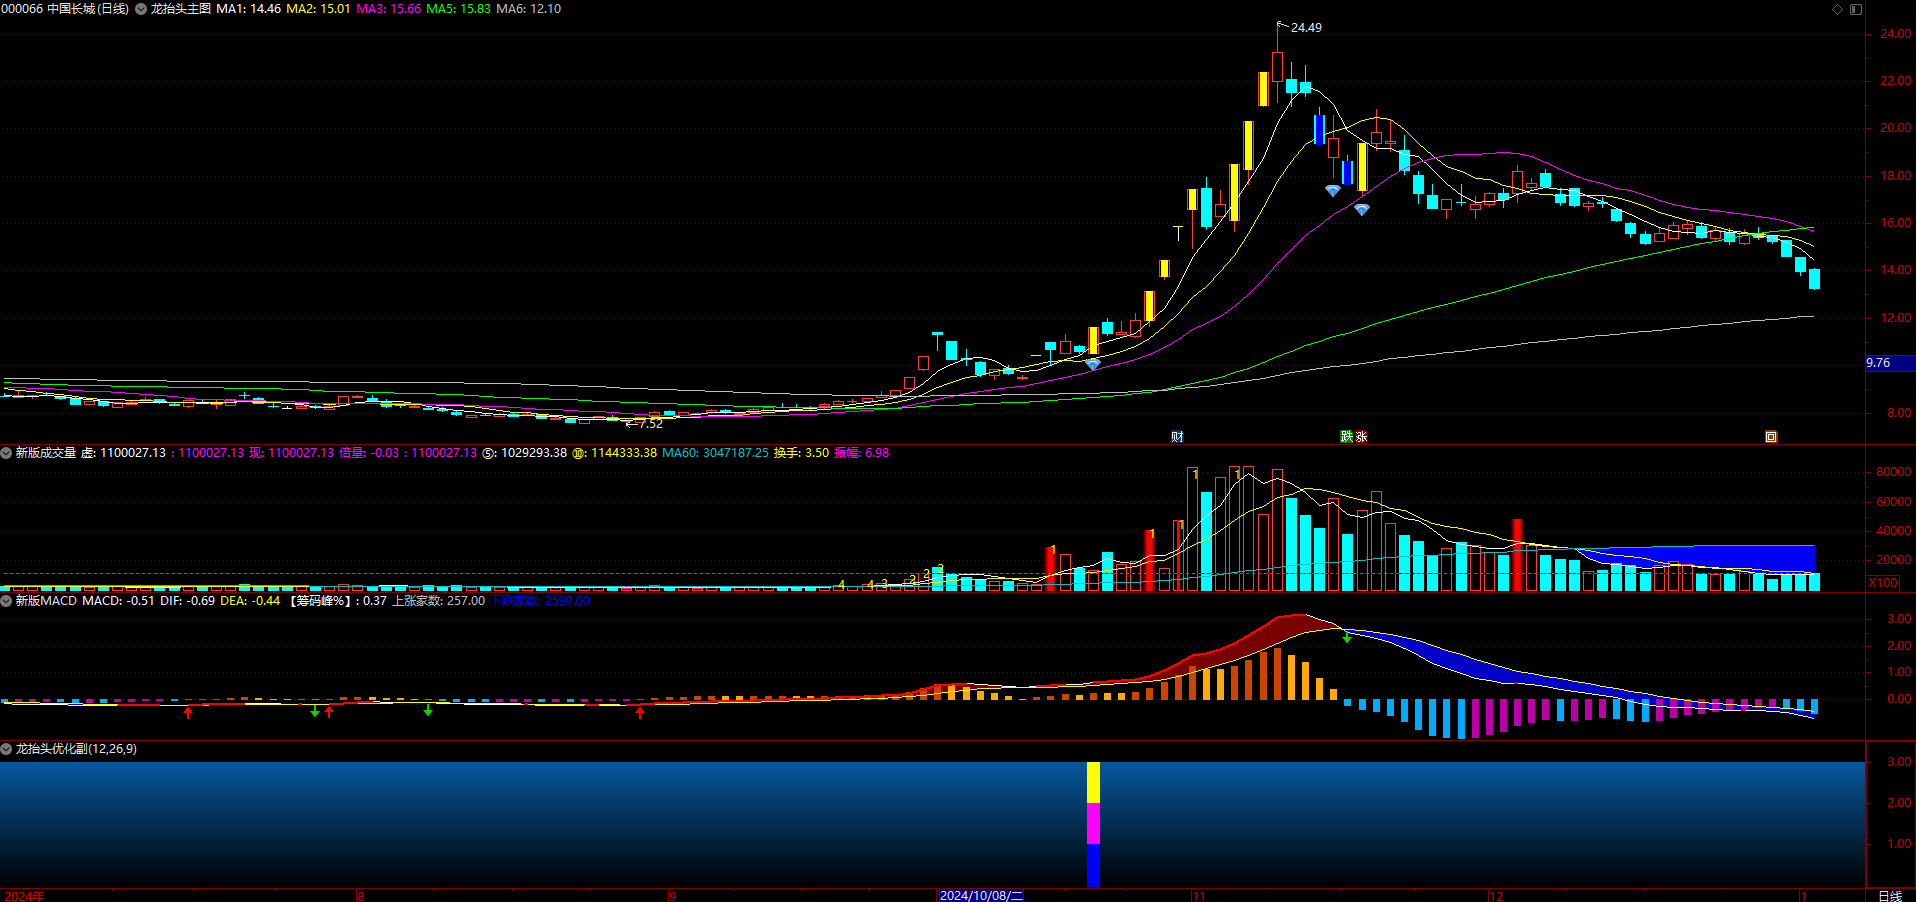
Task: Click the tall red volume bar in December
Action: [x=1518, y=555]
